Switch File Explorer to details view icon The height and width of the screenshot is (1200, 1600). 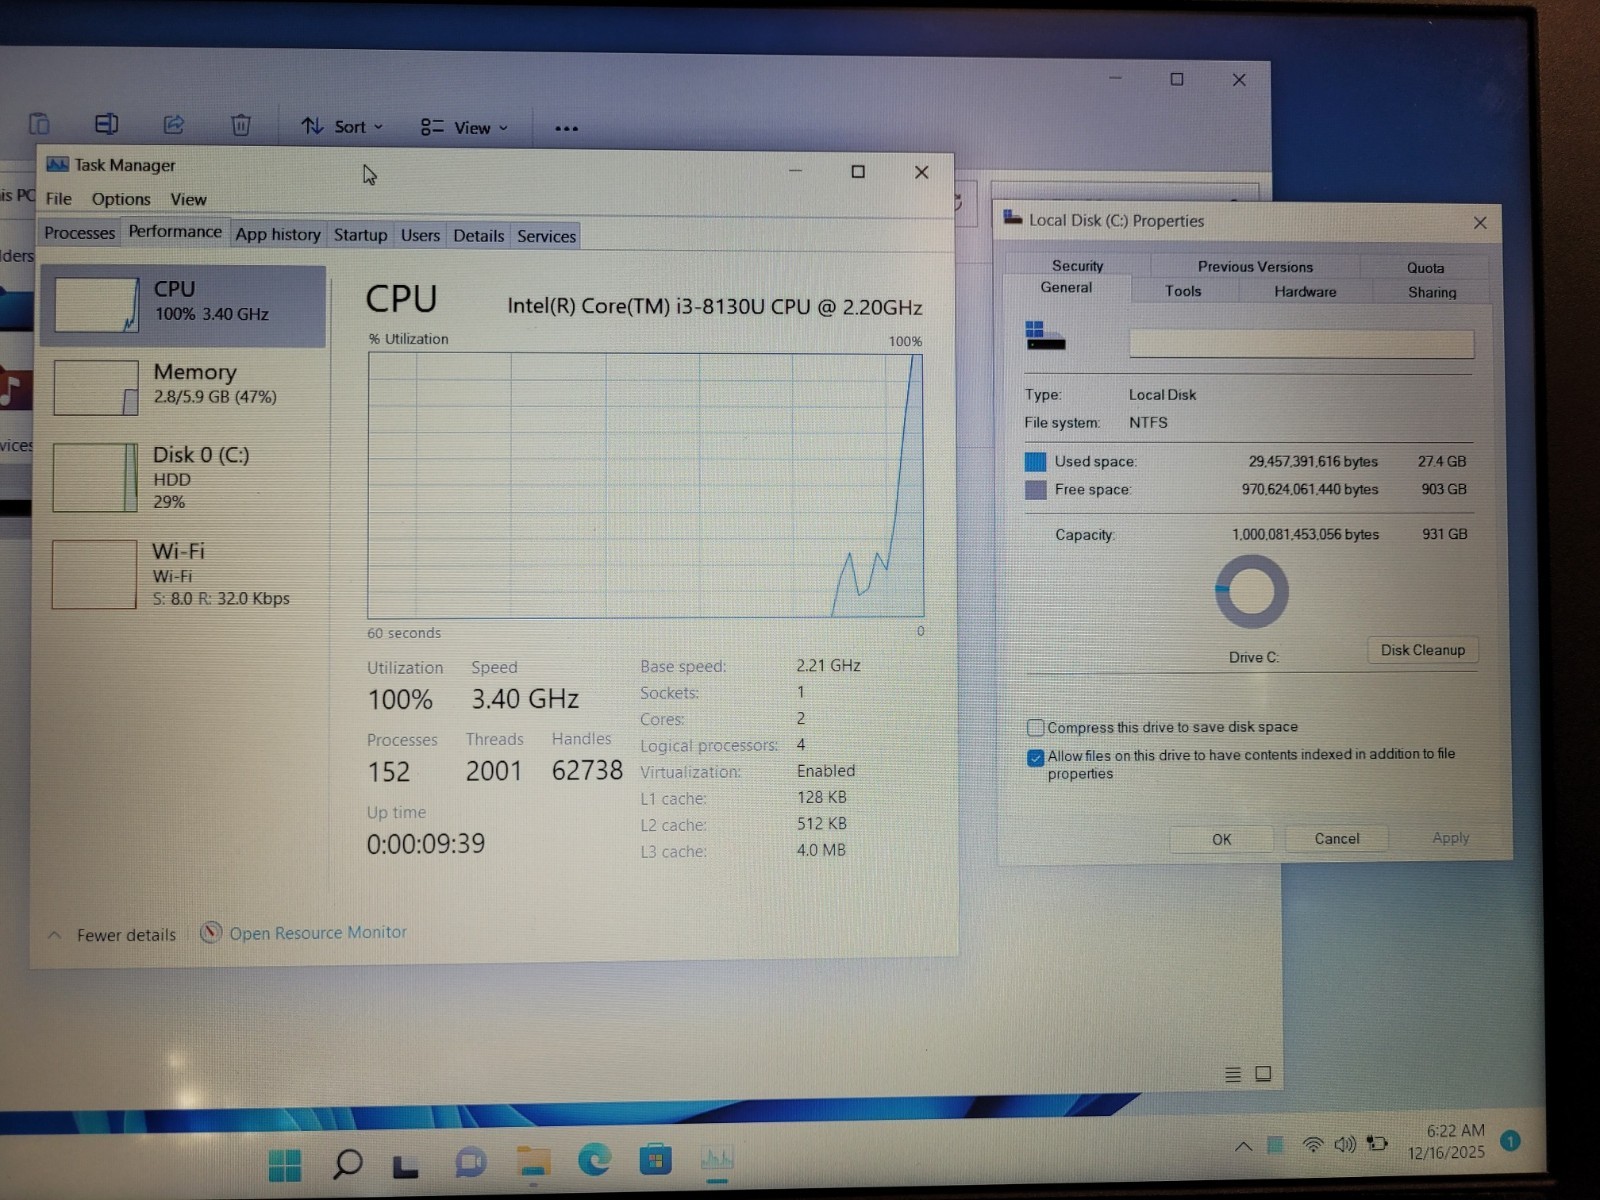(x=1233, y=1074)
